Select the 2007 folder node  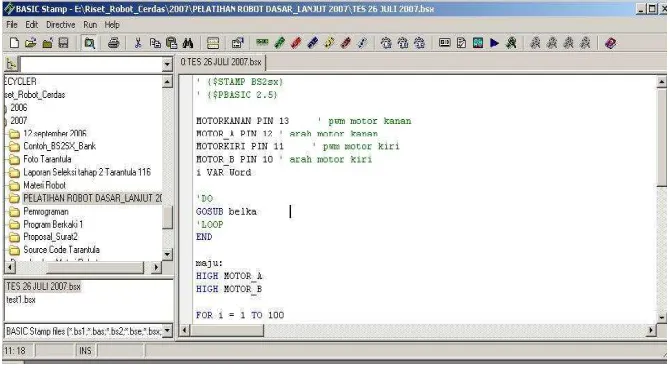(18, 120)
